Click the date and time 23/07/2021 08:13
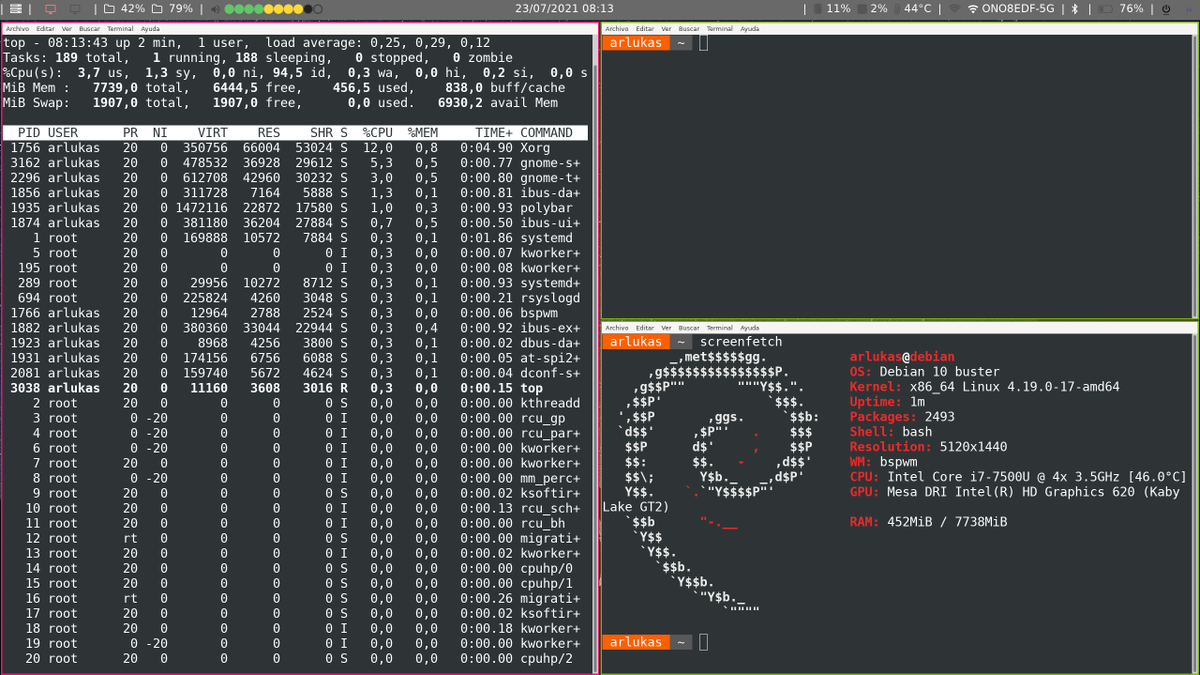Screen dimensions: 1200x675 point(563,9)
